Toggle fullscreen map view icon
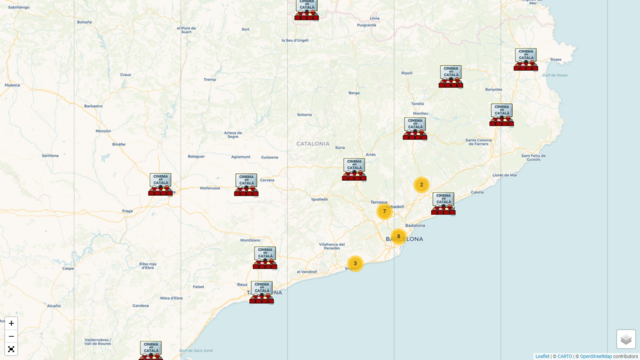Image resolution: width=640 pixels, height=360 pixels. (x=11, y=349)
